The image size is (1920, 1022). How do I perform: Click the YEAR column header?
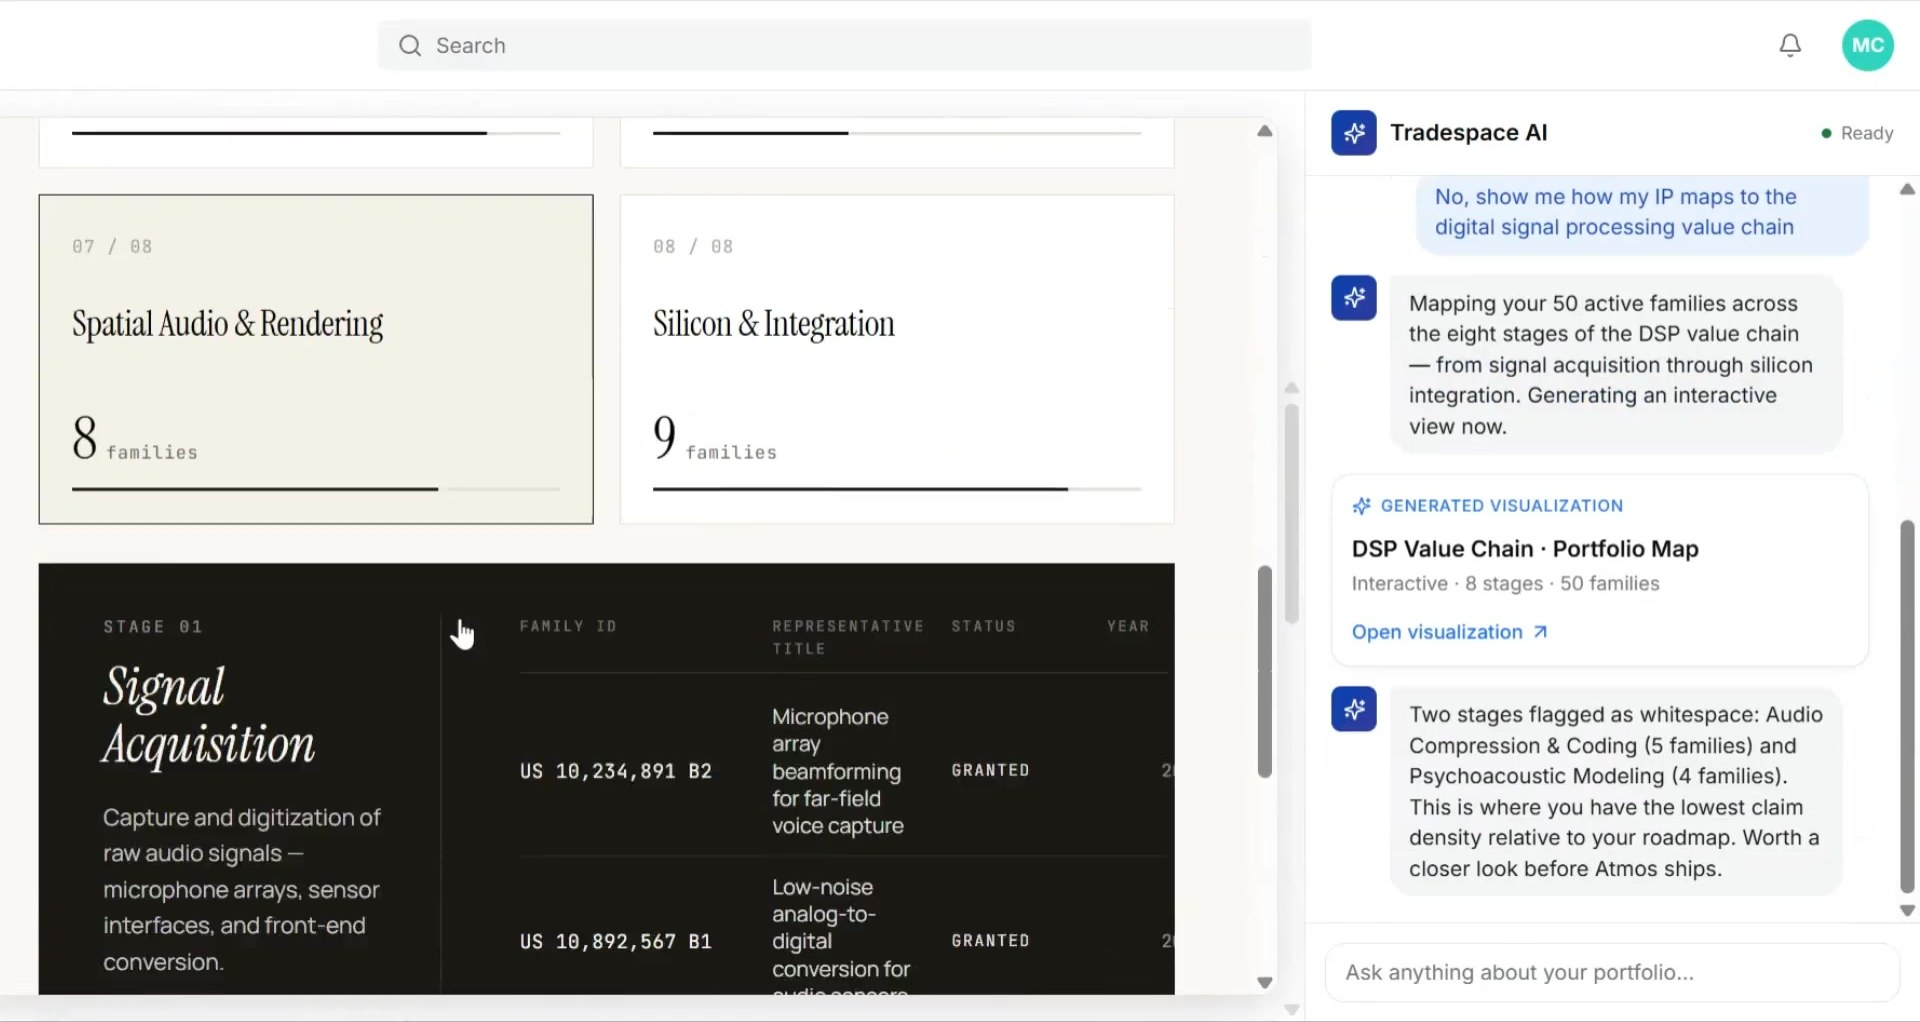click(x=1128, y=626)
